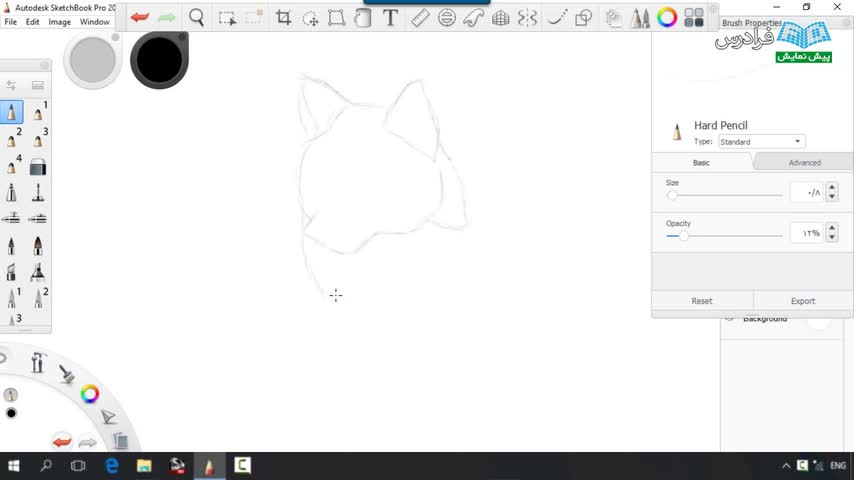Click the Reset button in Brush Properties
The image size is (854, 480).
coord(702,301)
